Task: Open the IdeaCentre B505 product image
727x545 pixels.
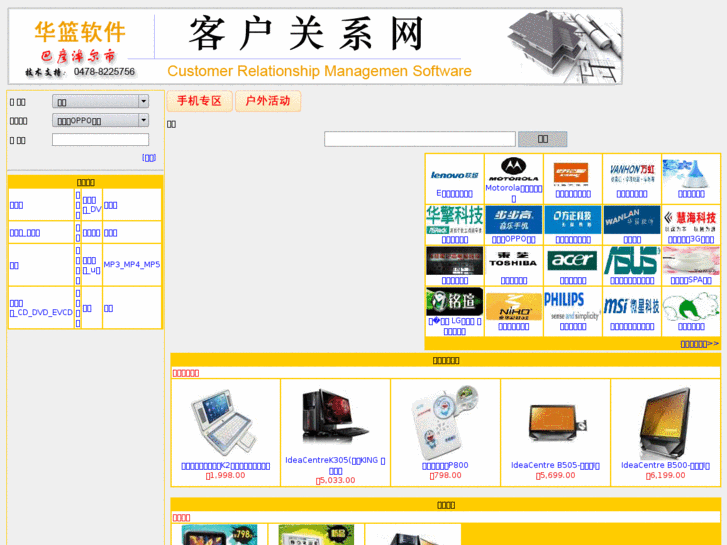Action: (555, 422)
